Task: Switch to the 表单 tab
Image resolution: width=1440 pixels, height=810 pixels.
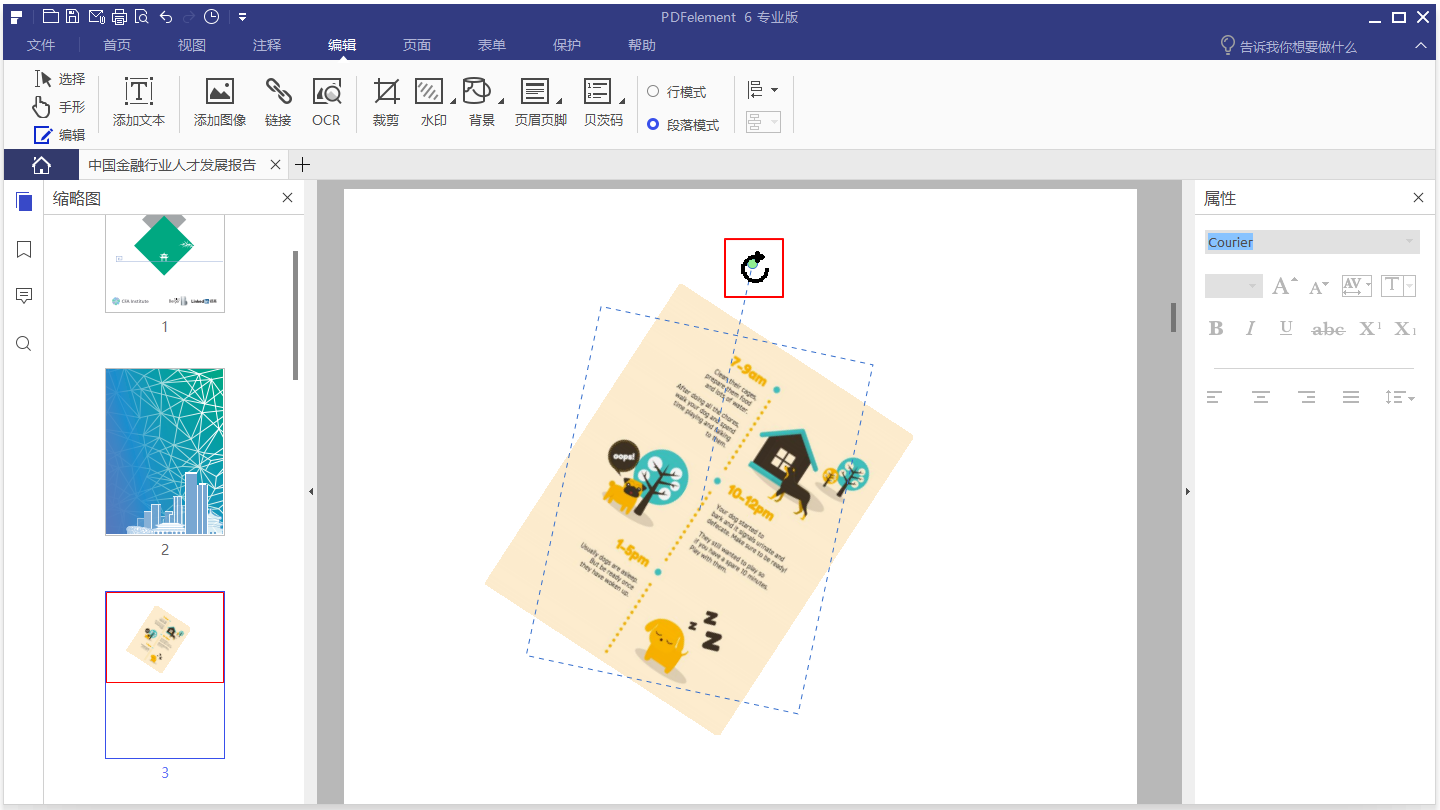Action: [x=492, y=45]
